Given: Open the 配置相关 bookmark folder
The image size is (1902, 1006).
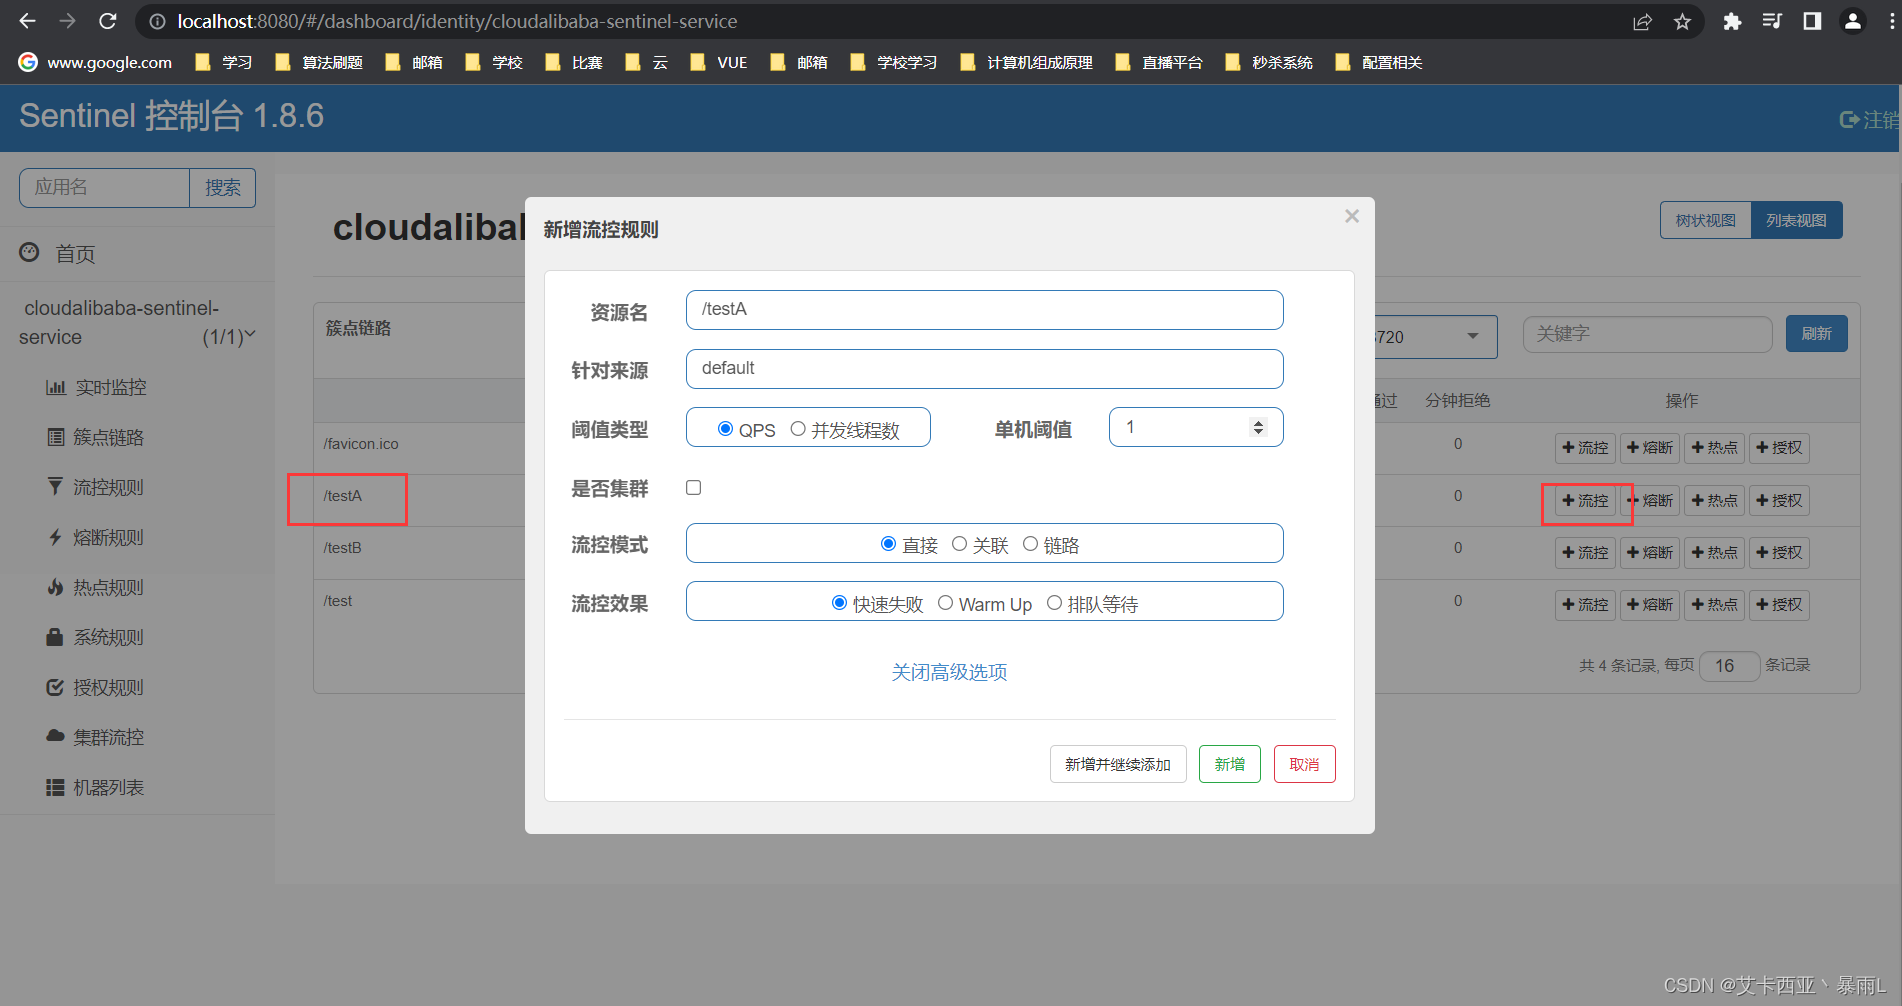Looking at the screenshot, I should 1380,62.
